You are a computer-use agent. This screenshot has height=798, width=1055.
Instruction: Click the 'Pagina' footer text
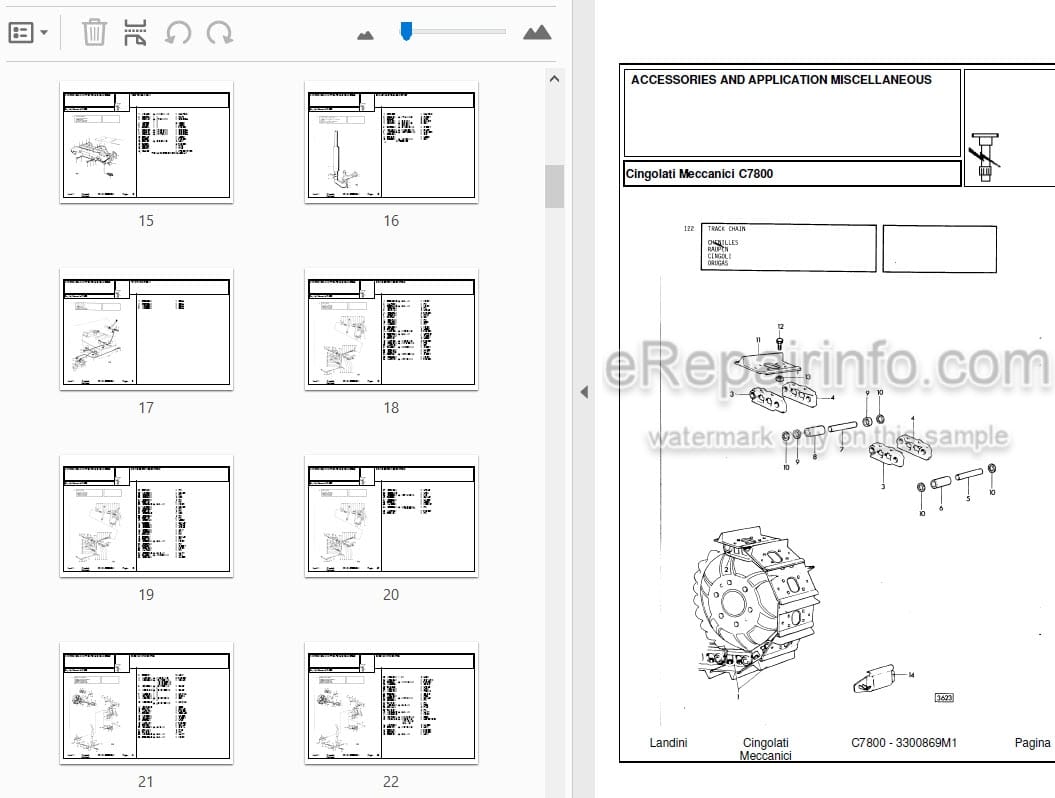tap(1032, 743)
